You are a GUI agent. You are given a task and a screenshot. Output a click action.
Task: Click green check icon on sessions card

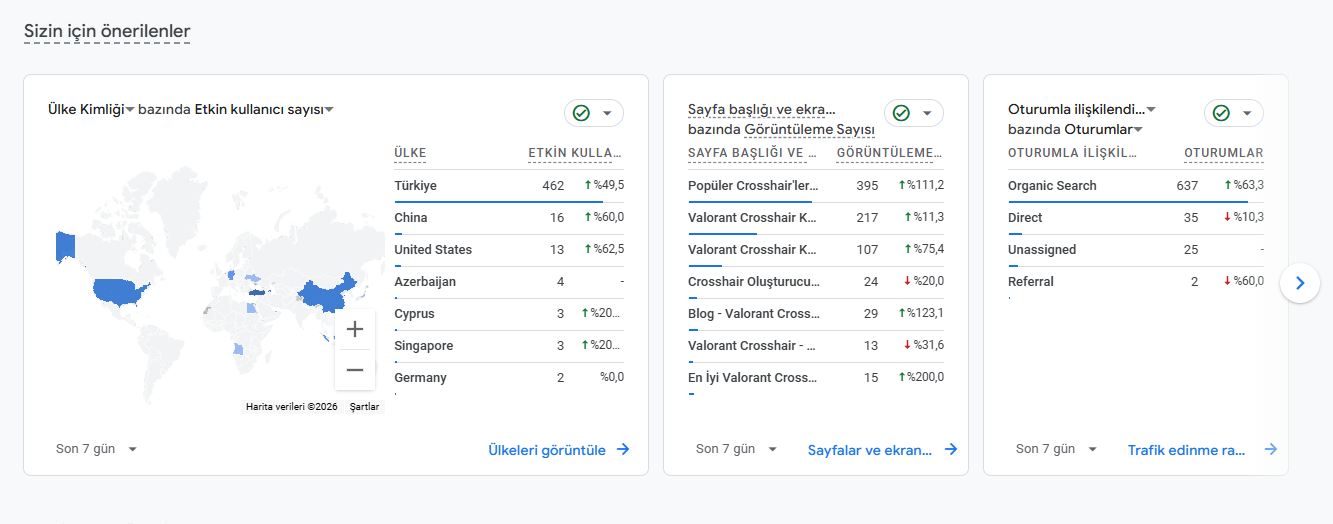(1221, 113)
